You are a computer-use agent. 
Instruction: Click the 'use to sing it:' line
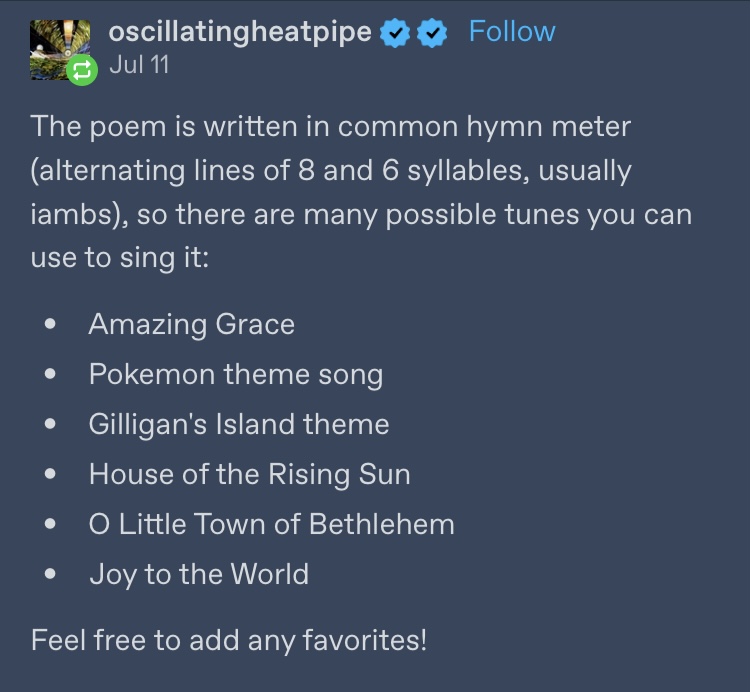[120, 258]
